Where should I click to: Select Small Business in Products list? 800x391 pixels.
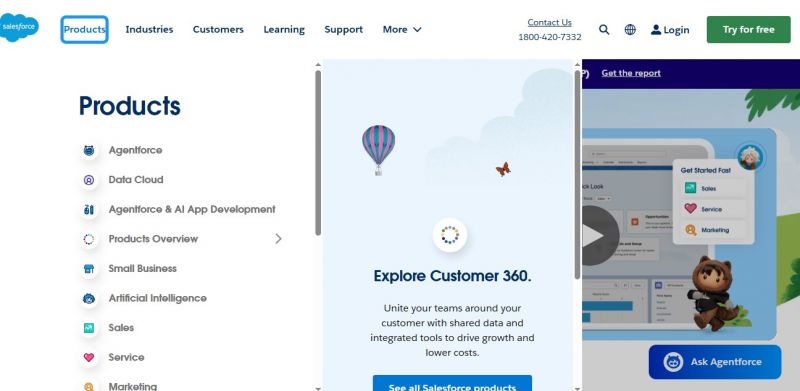[142, 268]
